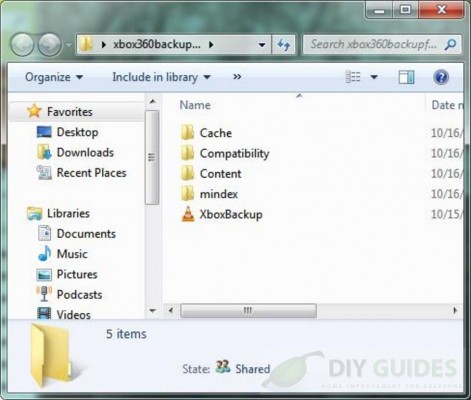Select the Cache folder
The height and width of the screenshot is (400, 471).
207,133
